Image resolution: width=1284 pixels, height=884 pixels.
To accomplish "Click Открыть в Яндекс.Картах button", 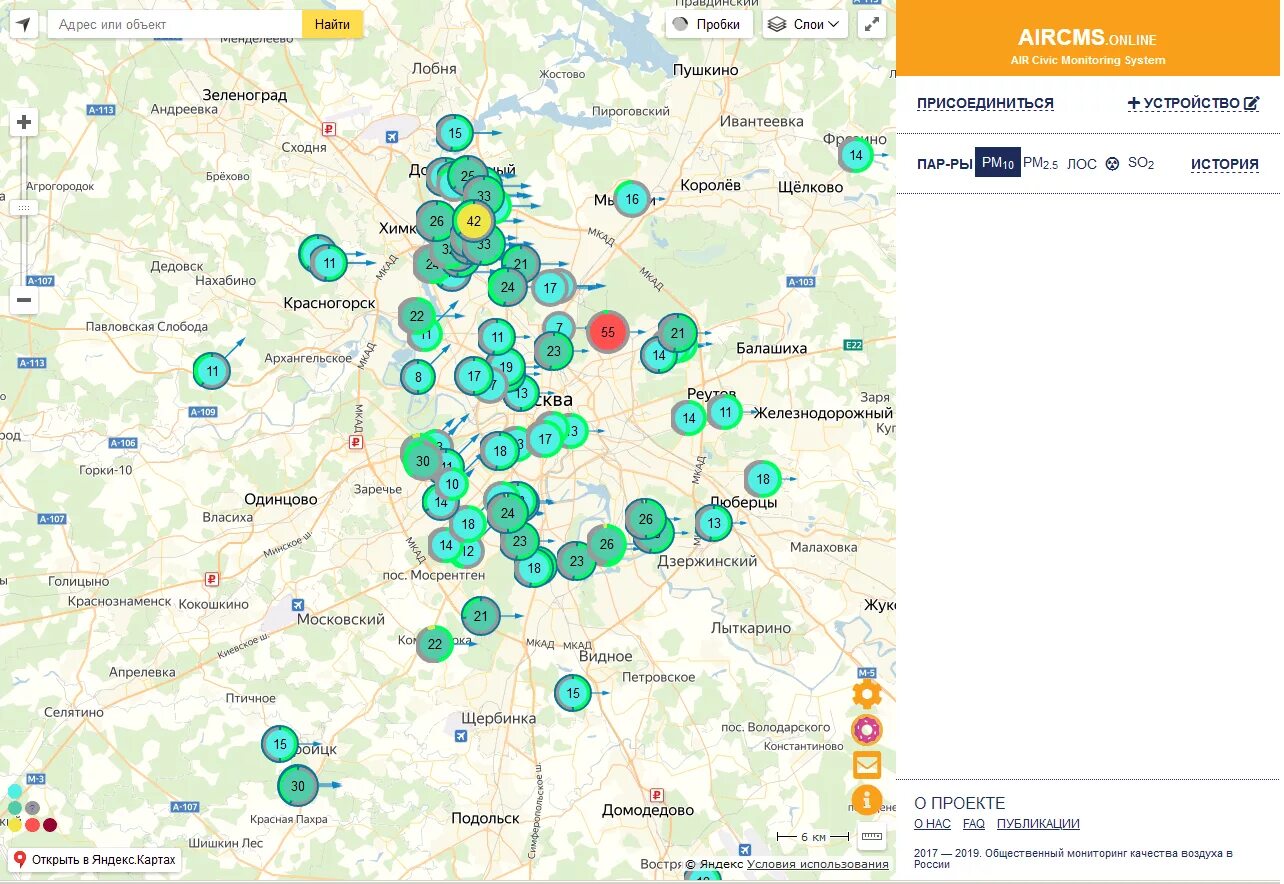I will [x=95, y=859].
